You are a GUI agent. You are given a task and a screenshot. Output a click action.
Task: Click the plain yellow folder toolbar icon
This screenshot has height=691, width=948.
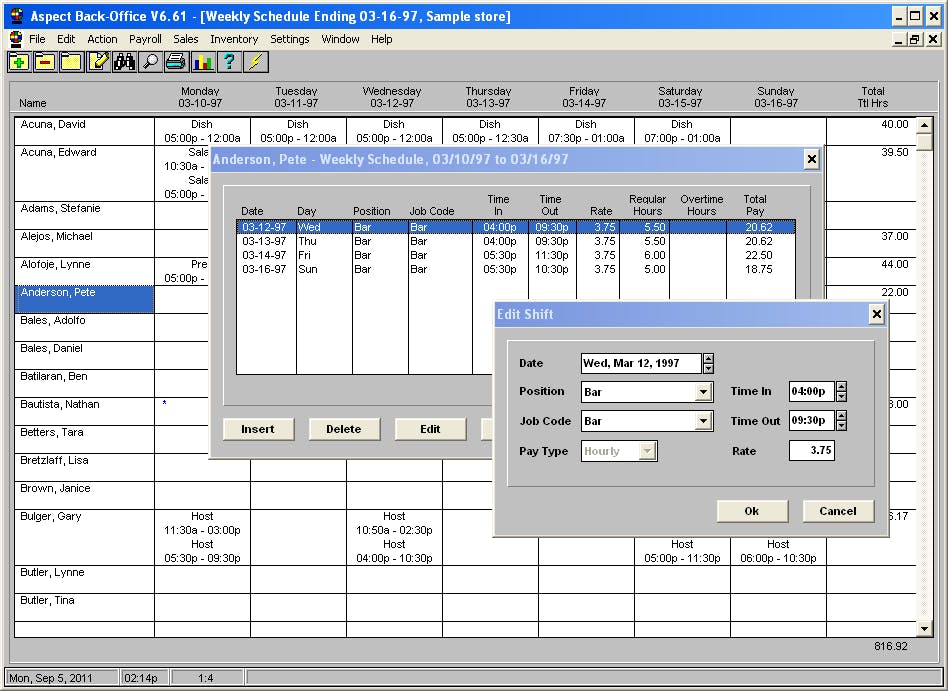pos(71,62)
